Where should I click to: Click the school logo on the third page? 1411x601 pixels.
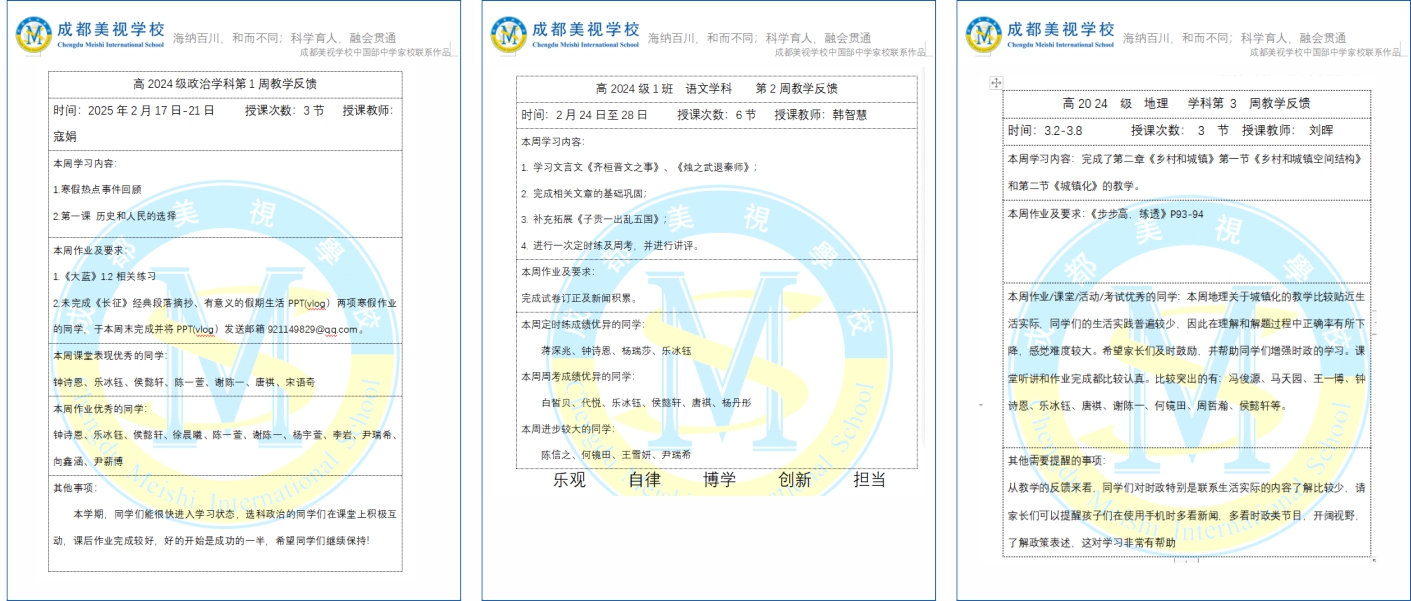click(x=984, y=35)
